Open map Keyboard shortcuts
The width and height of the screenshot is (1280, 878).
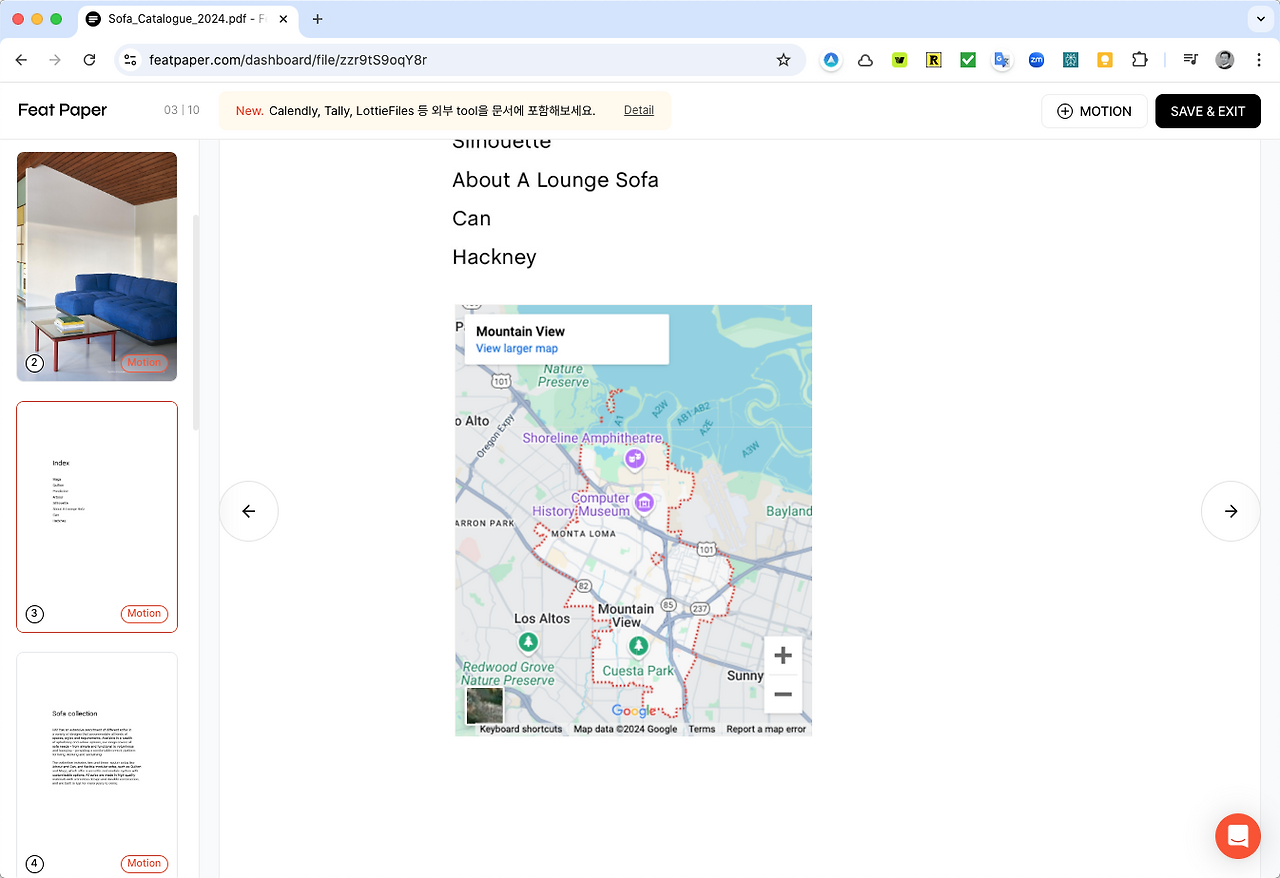click(x=521, y=729)
